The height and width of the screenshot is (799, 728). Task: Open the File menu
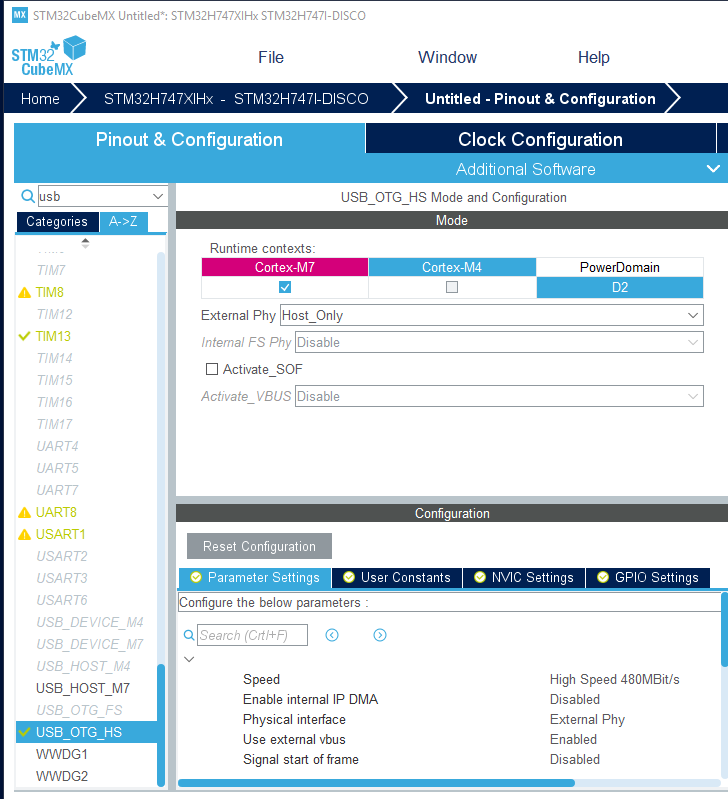271,57
